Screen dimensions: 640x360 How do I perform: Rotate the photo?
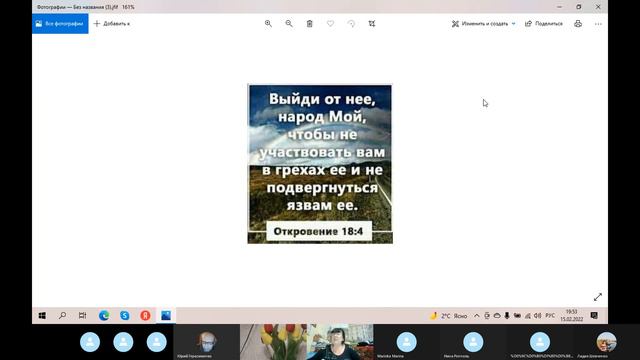click(x=351, y=24)
